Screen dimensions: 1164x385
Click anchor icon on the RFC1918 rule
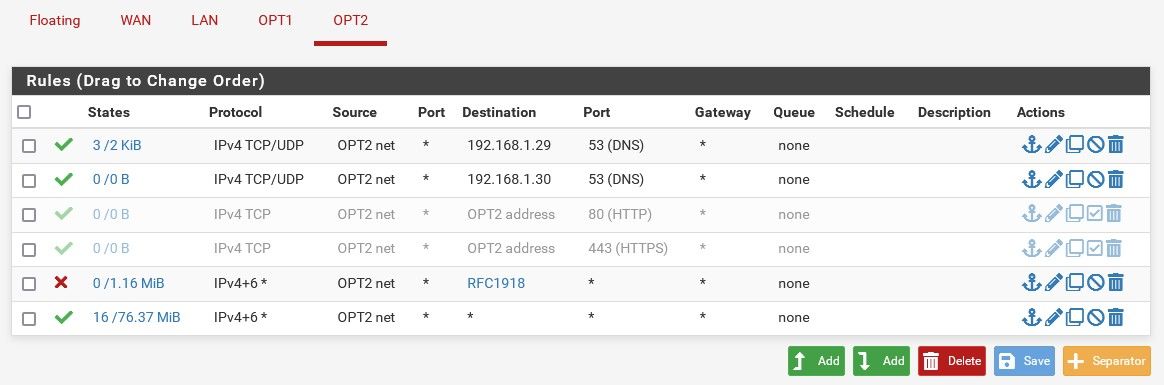(1032, 283)
